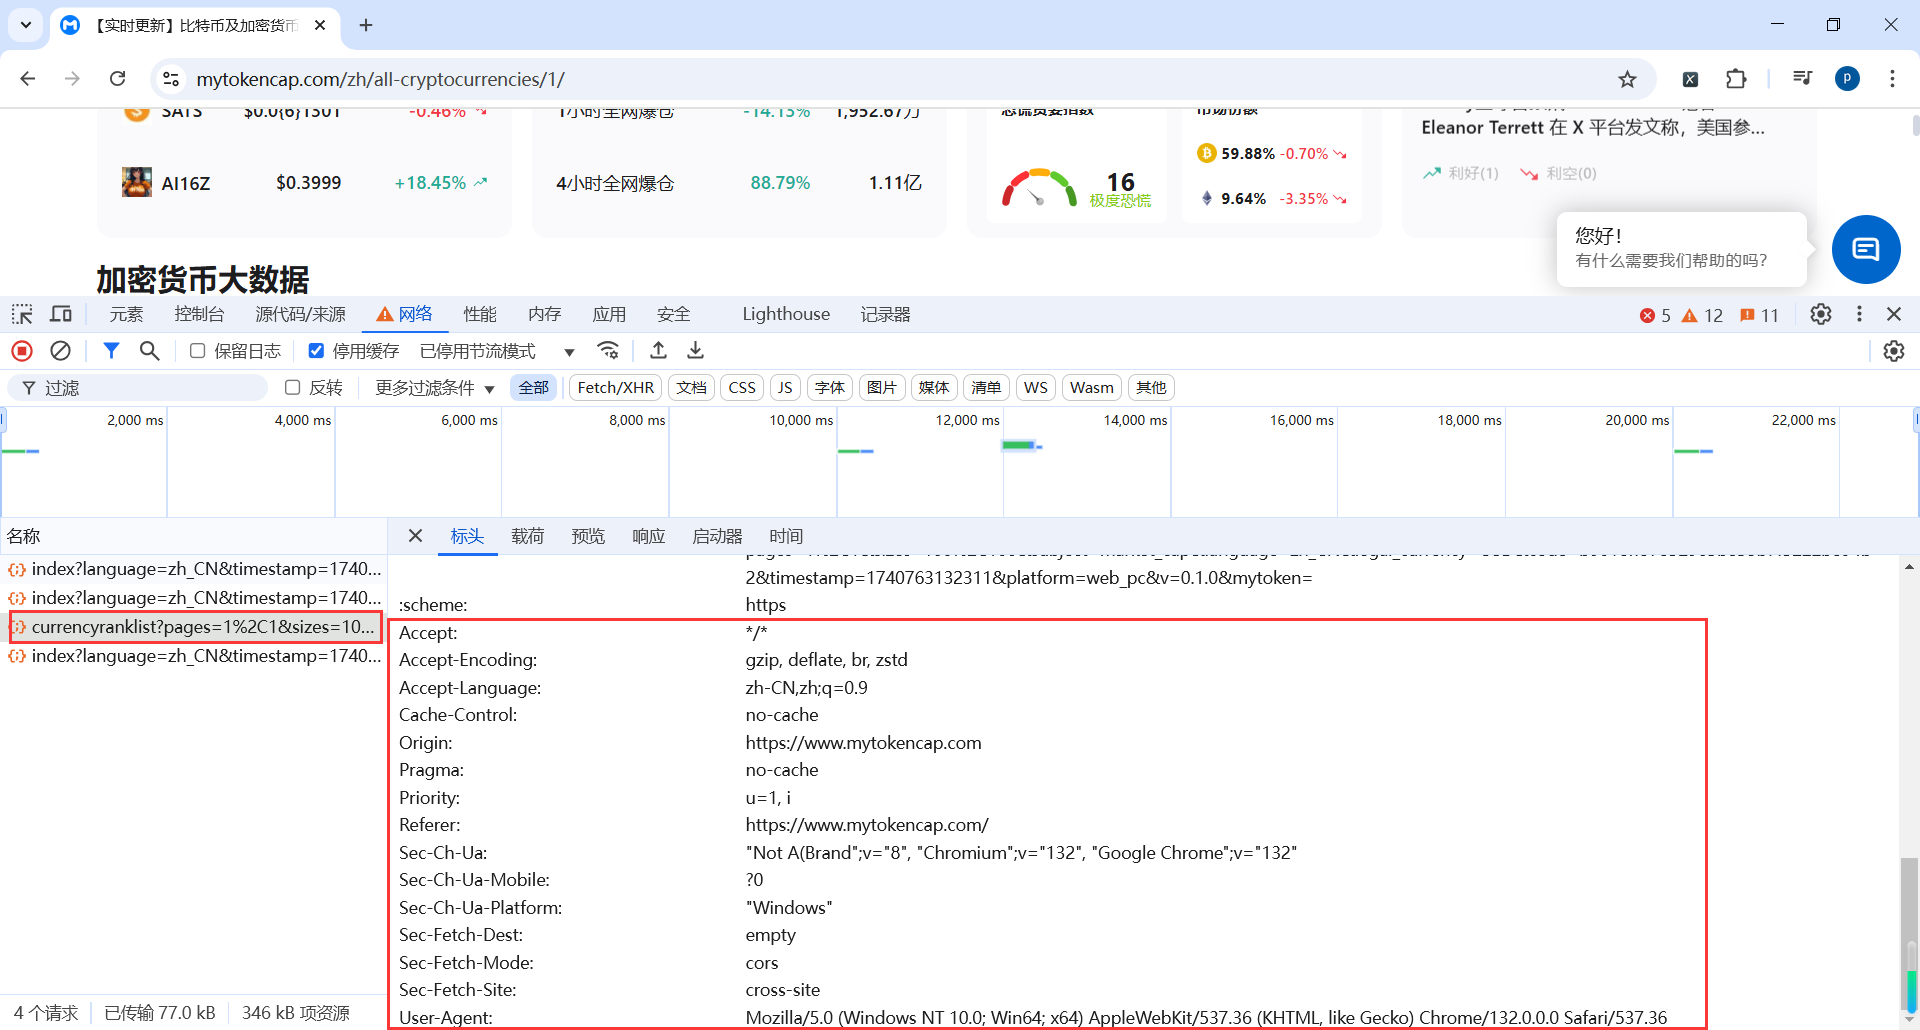This screenshot has height=1030, width=1920.
Task: Uncheck the 停用缓存 checkbox
Action: pyautogui.click(x=316, y=351)
